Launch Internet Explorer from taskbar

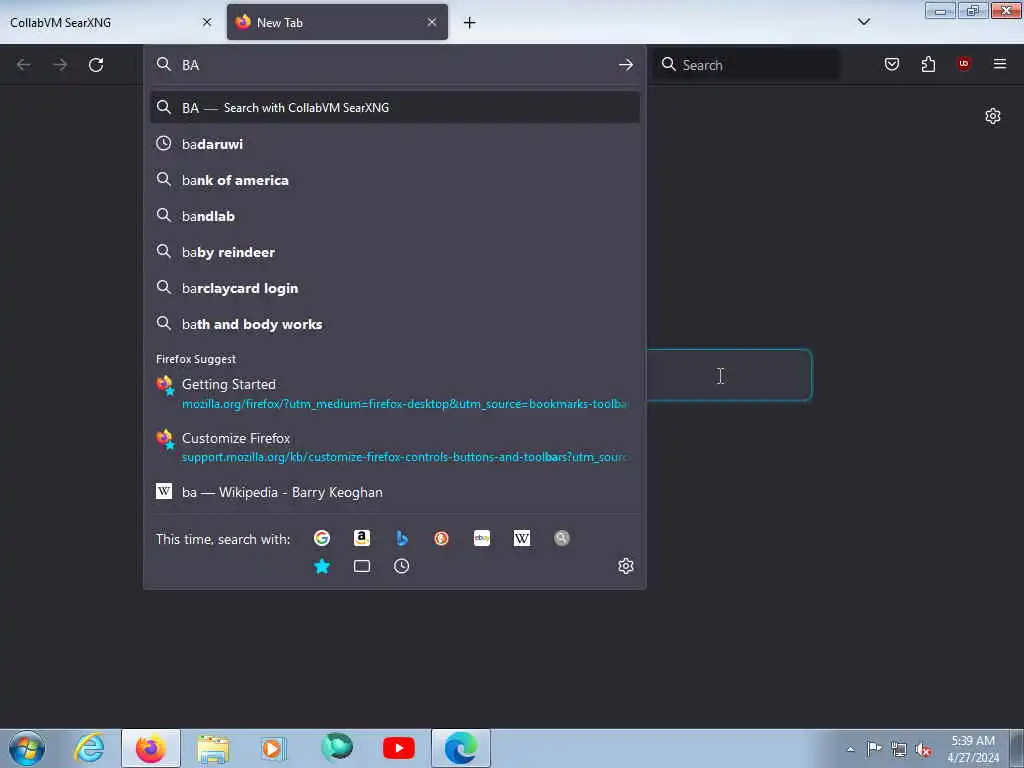[x=89, y=748]
